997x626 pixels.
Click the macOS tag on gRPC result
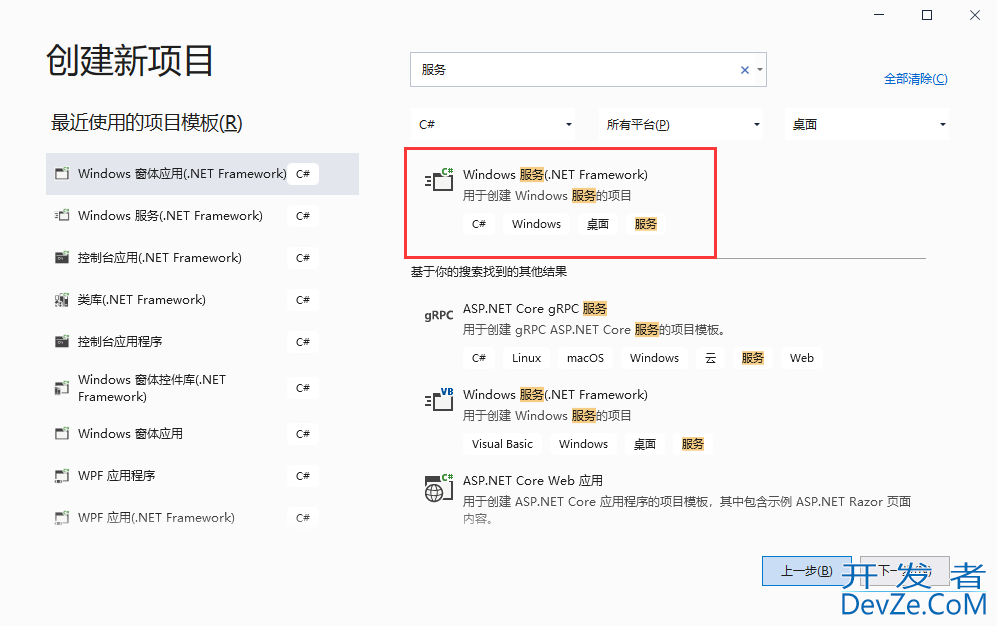pyautogui.click(x=585, y=358)
